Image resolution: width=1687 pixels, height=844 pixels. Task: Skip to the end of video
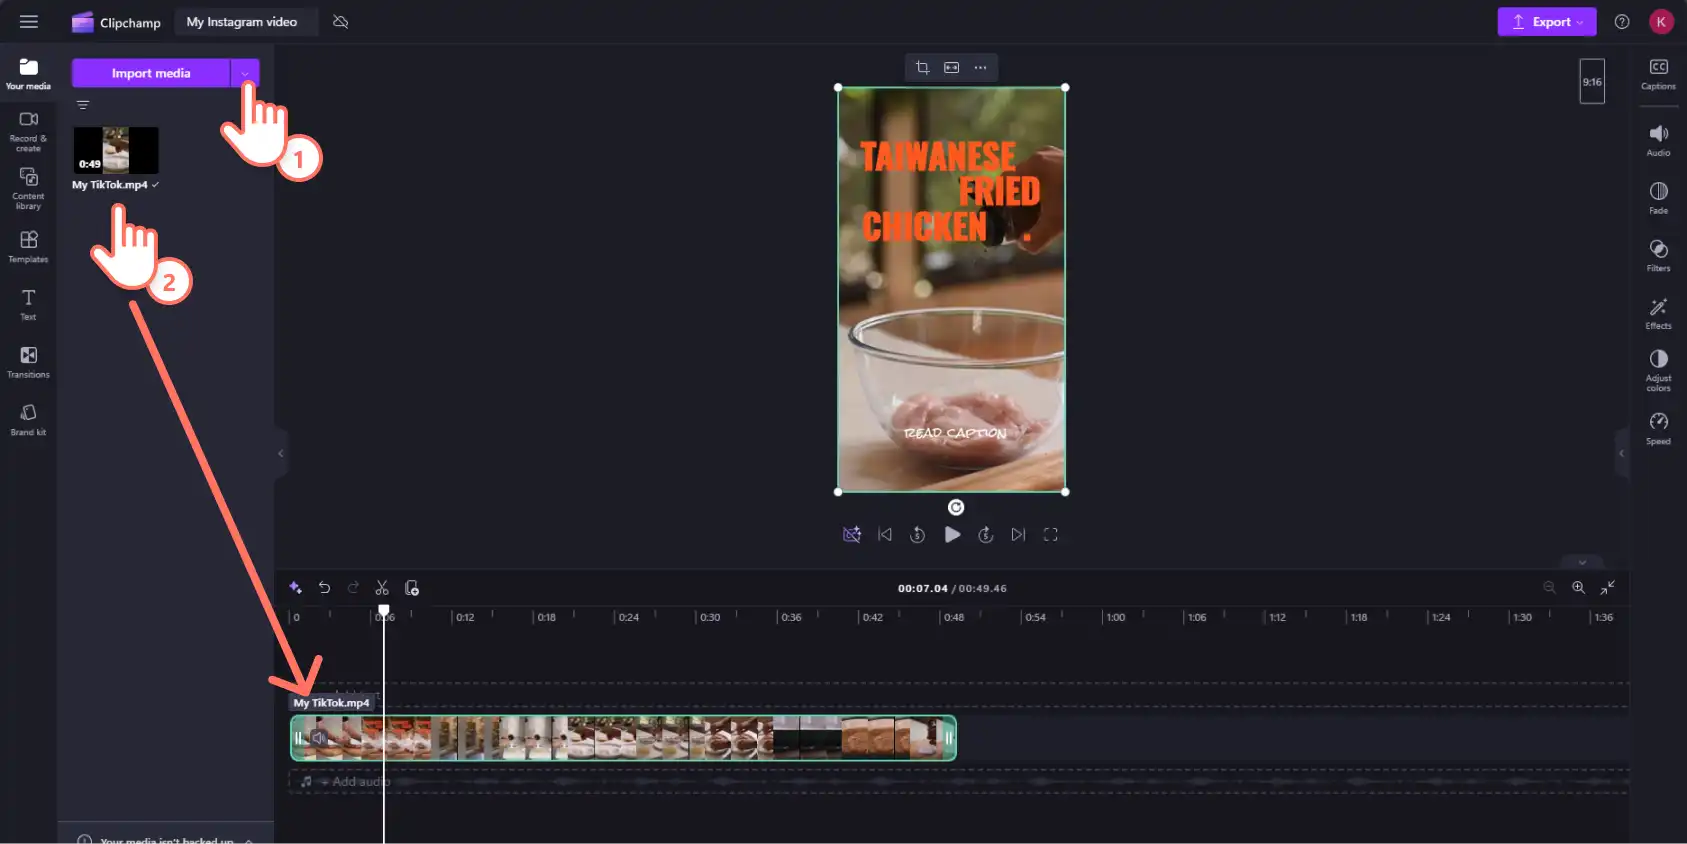click(1018, 535)
